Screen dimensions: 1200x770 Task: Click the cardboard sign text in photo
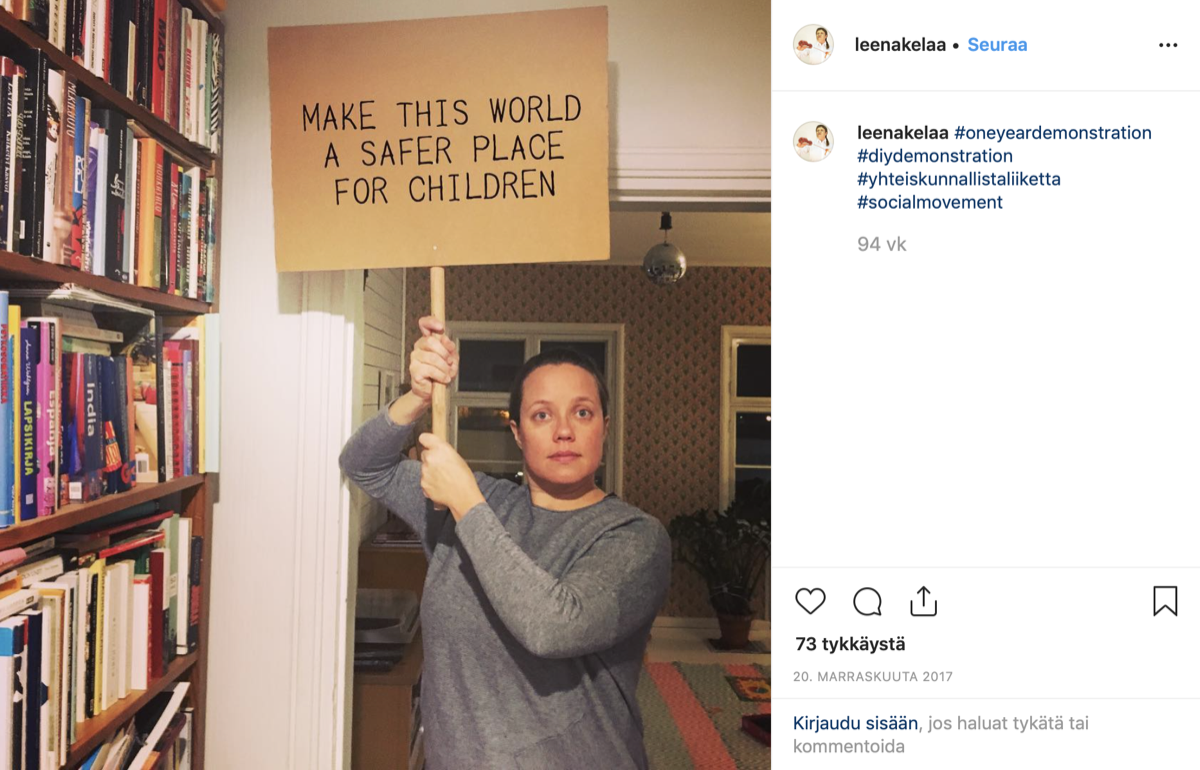point(441,149)
